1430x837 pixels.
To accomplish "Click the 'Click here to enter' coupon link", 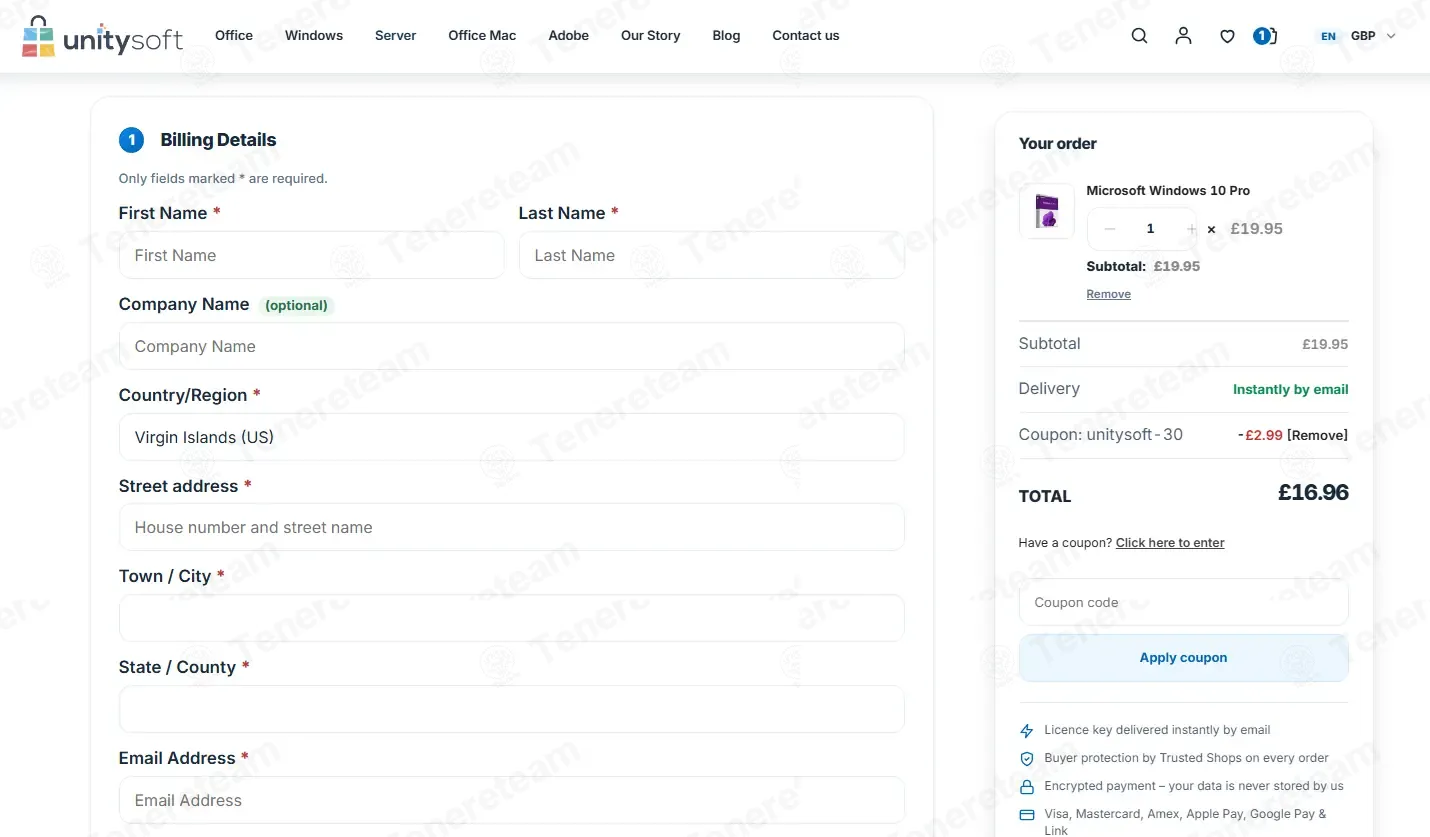I will pyautogui.click(x=1170, y=543).
